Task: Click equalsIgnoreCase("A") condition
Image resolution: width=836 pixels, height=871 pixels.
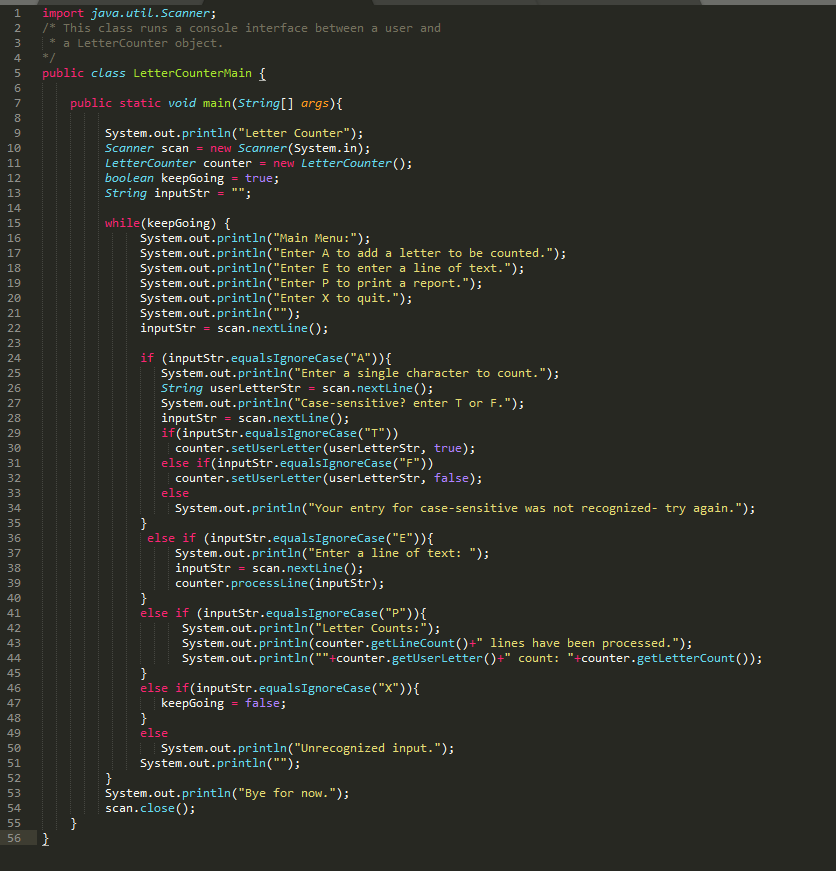Action: [x=304, y=358]
